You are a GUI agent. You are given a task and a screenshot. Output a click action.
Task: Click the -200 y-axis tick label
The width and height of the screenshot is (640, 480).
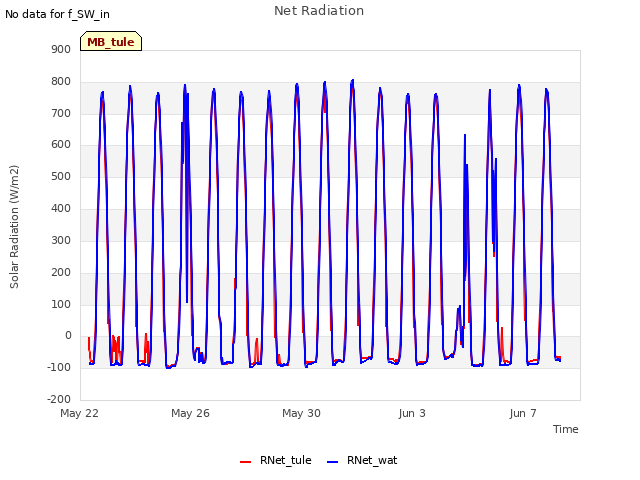coord(59,399)
